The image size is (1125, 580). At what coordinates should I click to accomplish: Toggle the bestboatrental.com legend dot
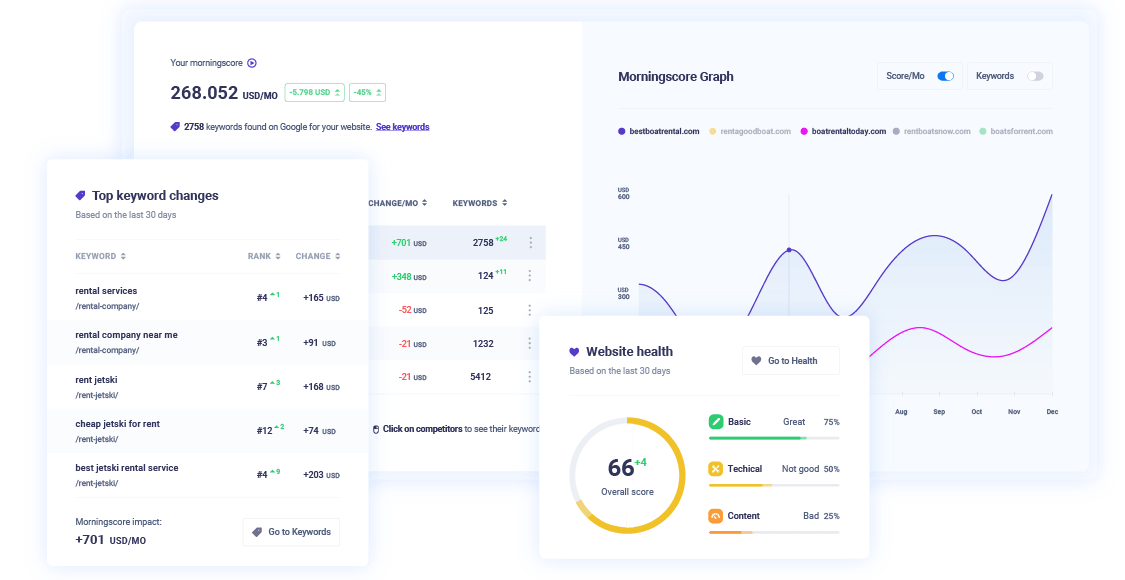(620, 131)
